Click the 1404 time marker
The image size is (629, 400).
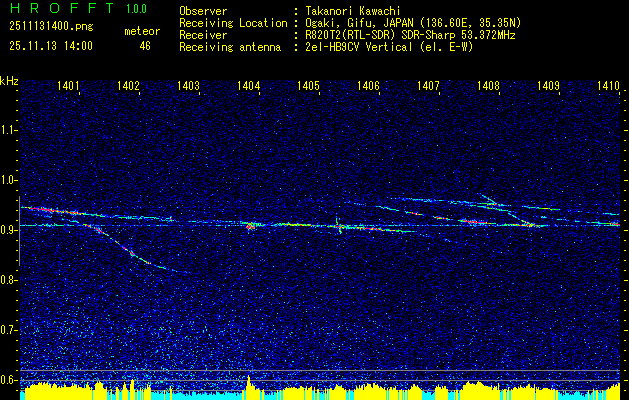pos(248,85)
